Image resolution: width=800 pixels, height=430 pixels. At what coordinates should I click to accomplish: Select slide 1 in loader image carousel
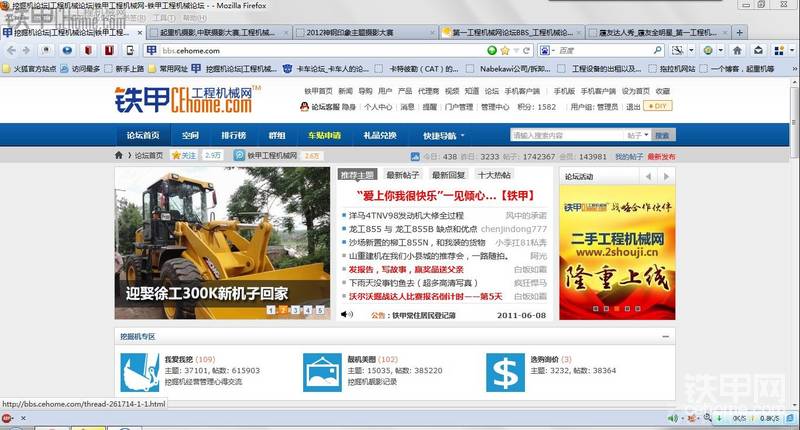[x=271, y=310]
